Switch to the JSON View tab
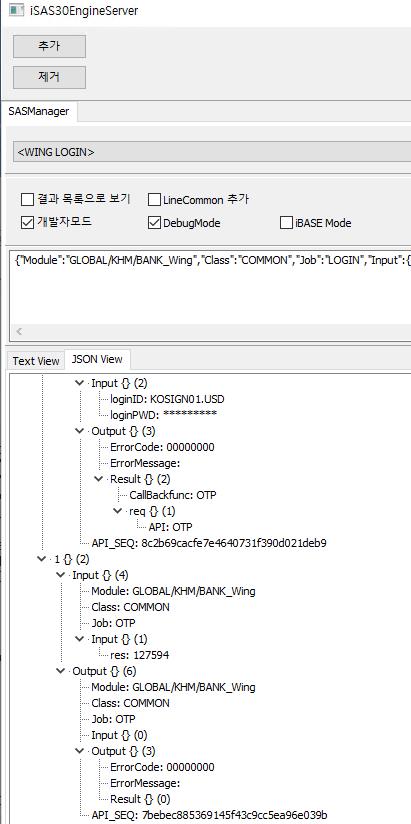This screenshot has height=824, width=411. click(97, 359)
